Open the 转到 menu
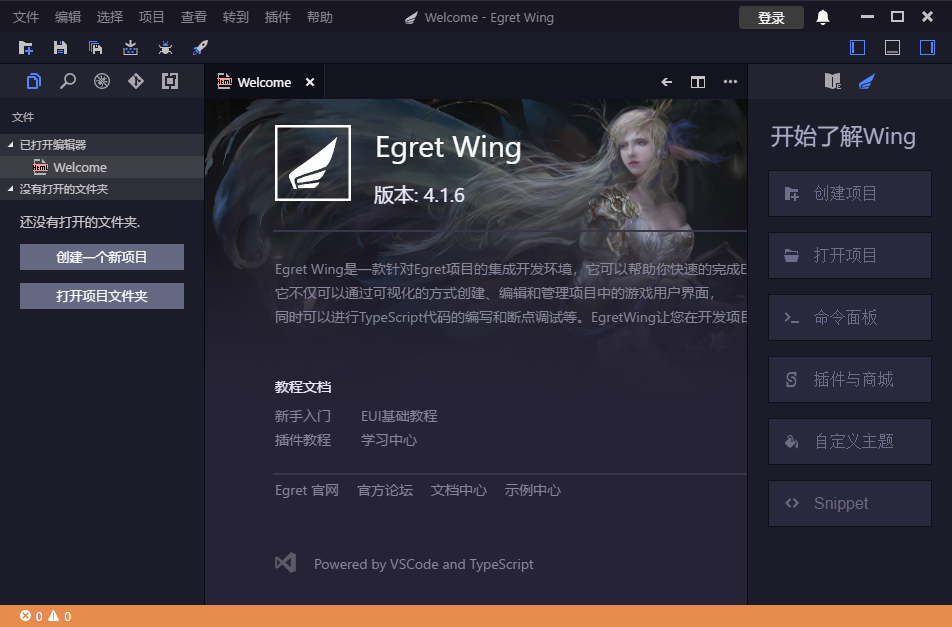The image size is (952, 627). (236, 17)
